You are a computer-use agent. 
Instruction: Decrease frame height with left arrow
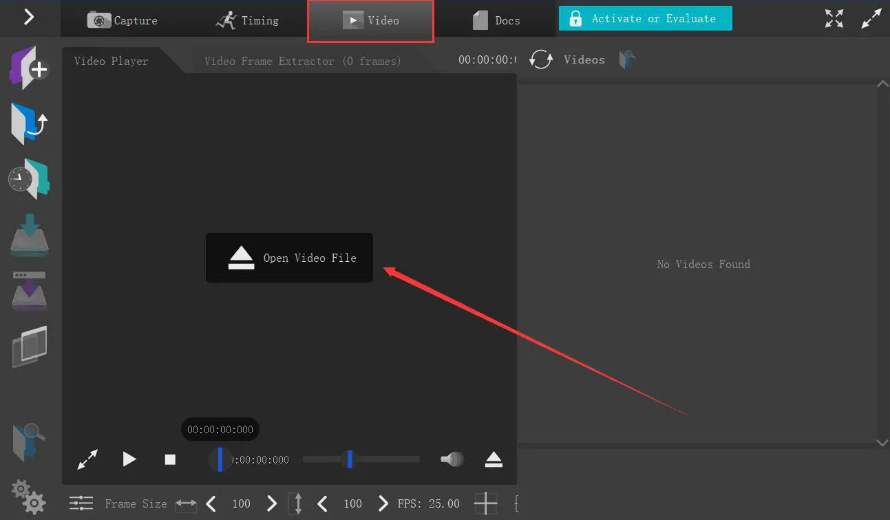click(323, 504)
